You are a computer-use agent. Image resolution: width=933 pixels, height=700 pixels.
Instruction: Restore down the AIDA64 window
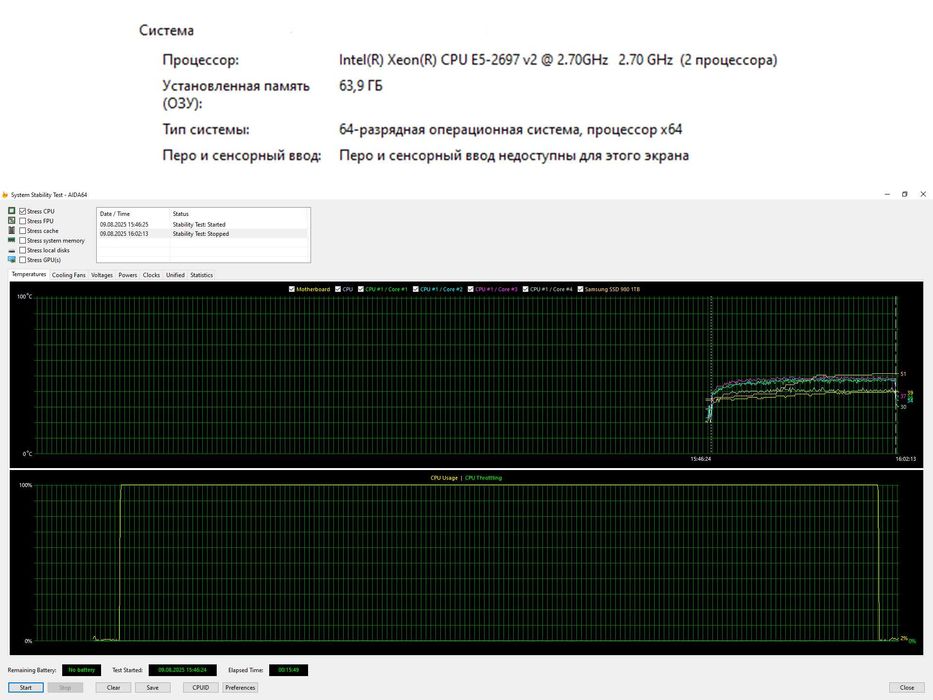point(904,194)
